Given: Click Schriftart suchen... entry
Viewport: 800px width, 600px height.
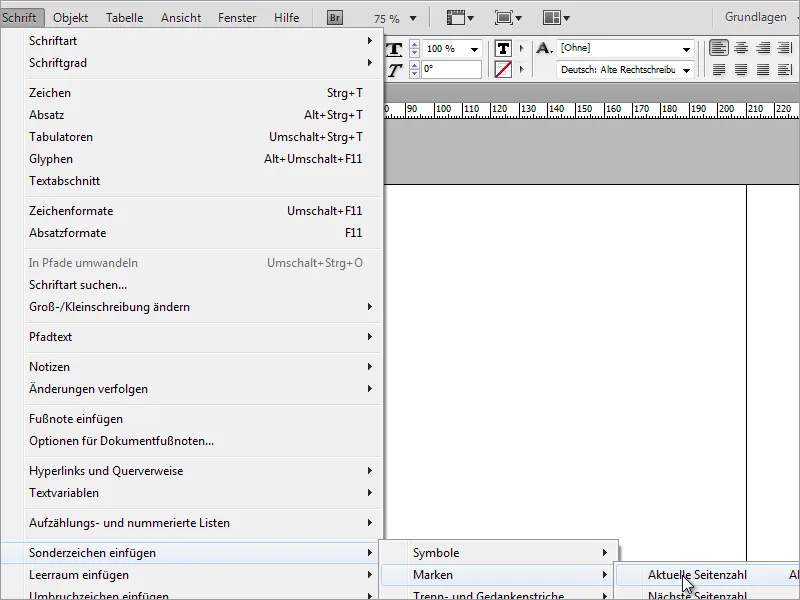Looking at the screenshot, I should coord(203,285).
